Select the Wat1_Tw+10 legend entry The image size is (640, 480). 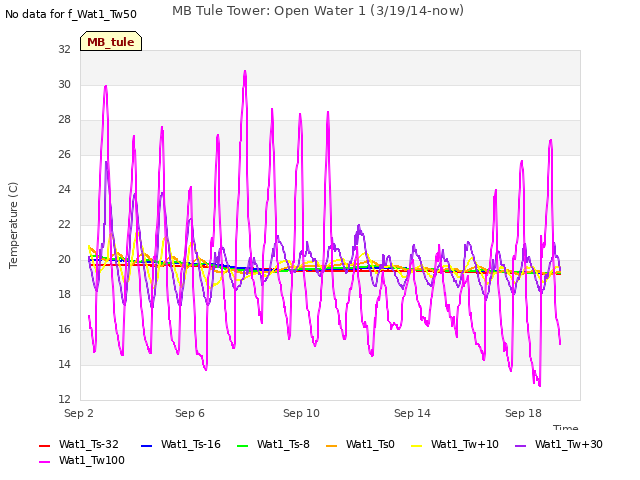point(455,444)
